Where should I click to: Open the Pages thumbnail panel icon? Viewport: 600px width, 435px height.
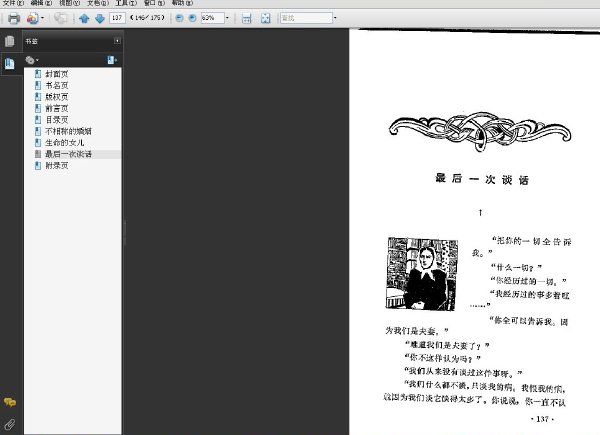point(10,41)
